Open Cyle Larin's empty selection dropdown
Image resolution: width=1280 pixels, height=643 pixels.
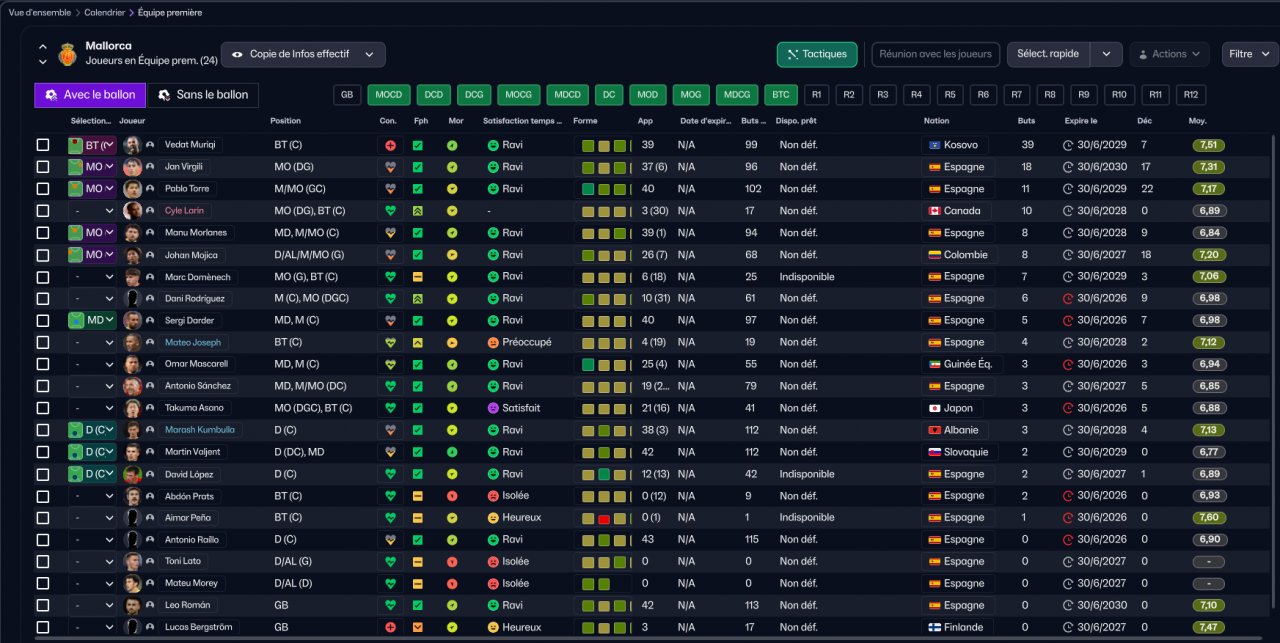point(92,211)
